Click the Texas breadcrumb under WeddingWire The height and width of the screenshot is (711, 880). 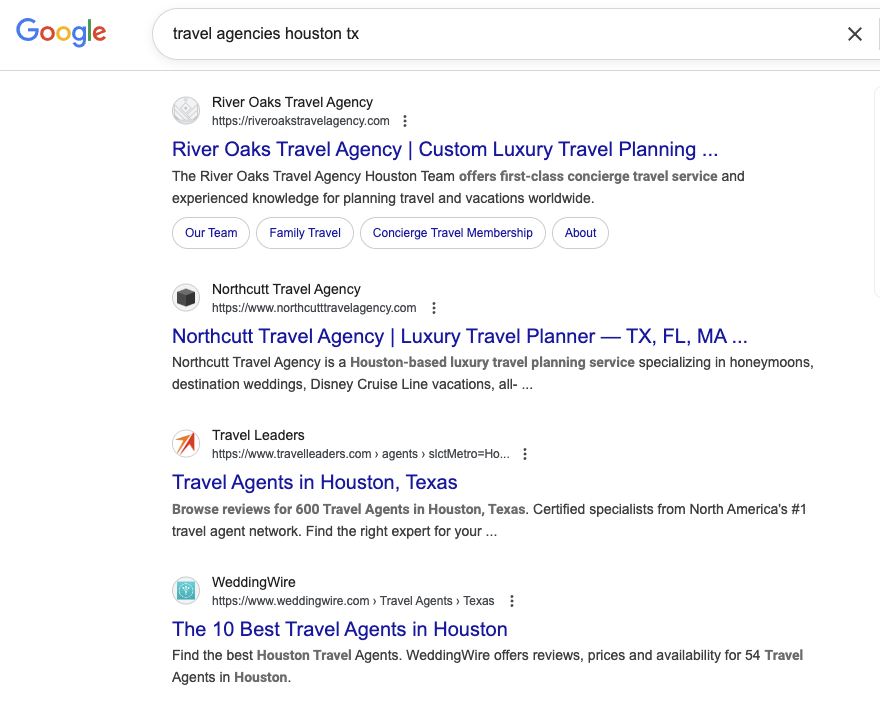click(x=478, y=600)
